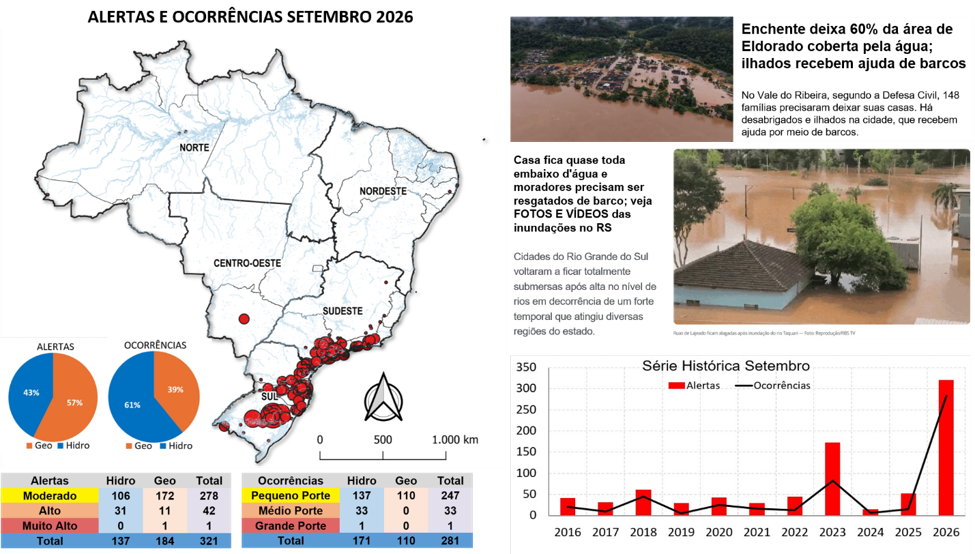Click the 'Cidades do Rio Grande do Sul' paragraph
Screen dimensions: 975x554
(x=585, y=293)
